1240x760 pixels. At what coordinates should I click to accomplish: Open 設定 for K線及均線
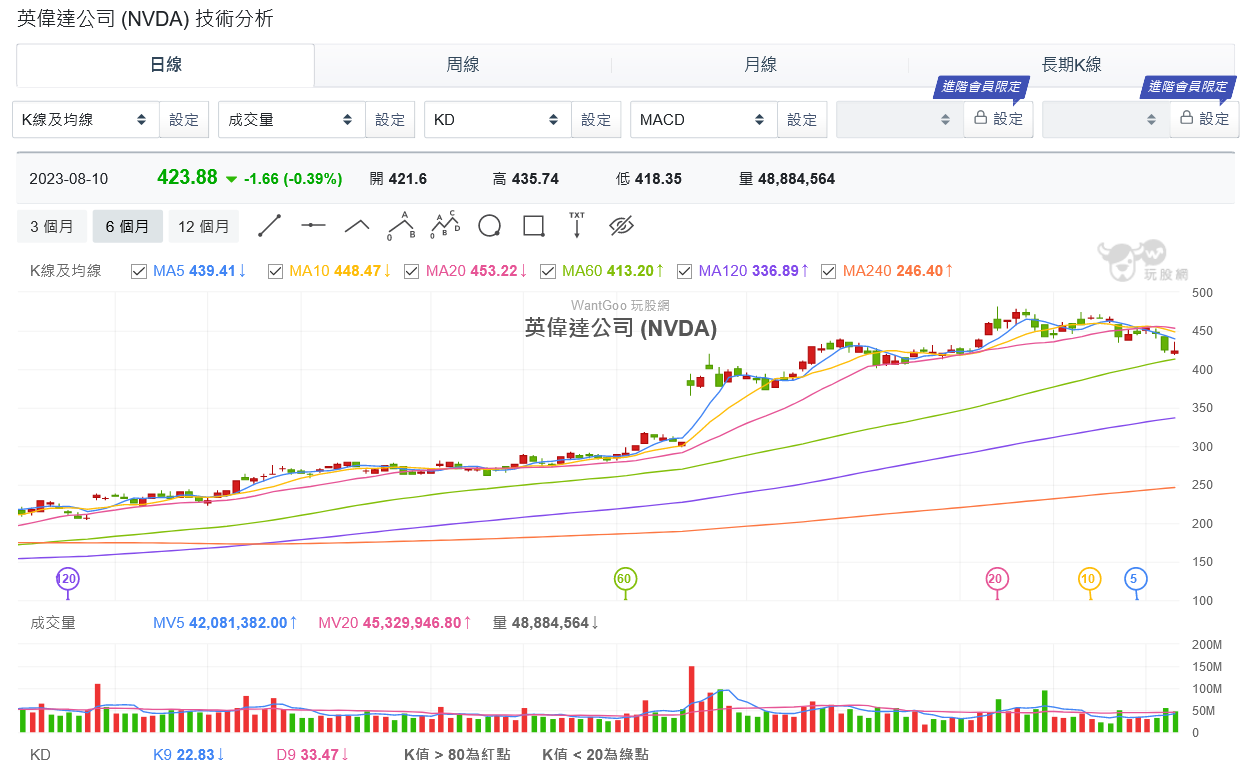(184, 119)
